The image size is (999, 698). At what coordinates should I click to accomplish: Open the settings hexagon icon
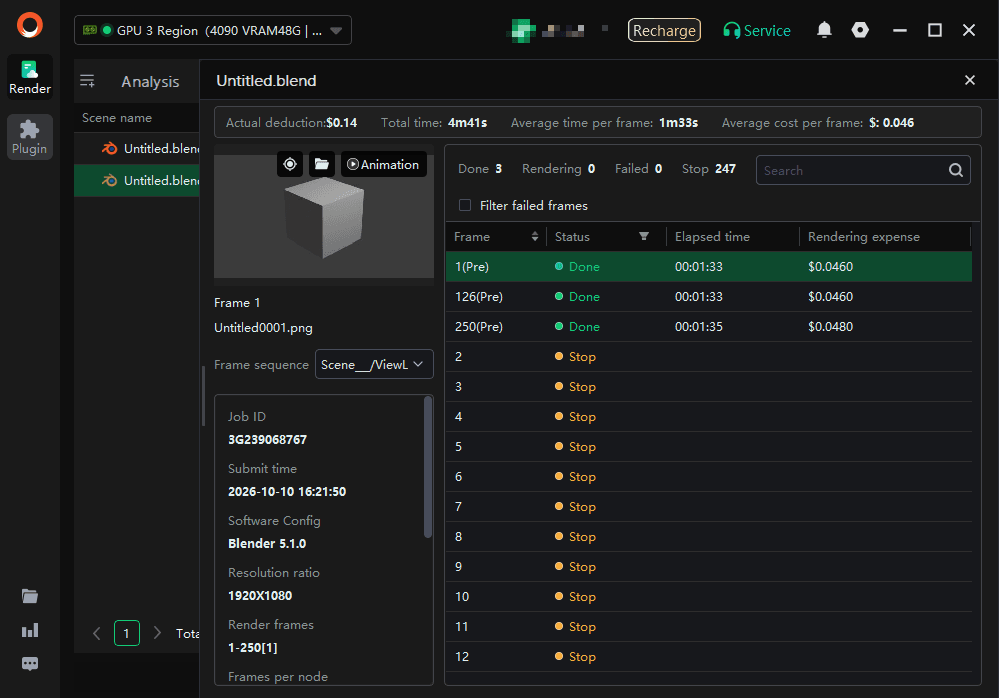pos(860,30)
